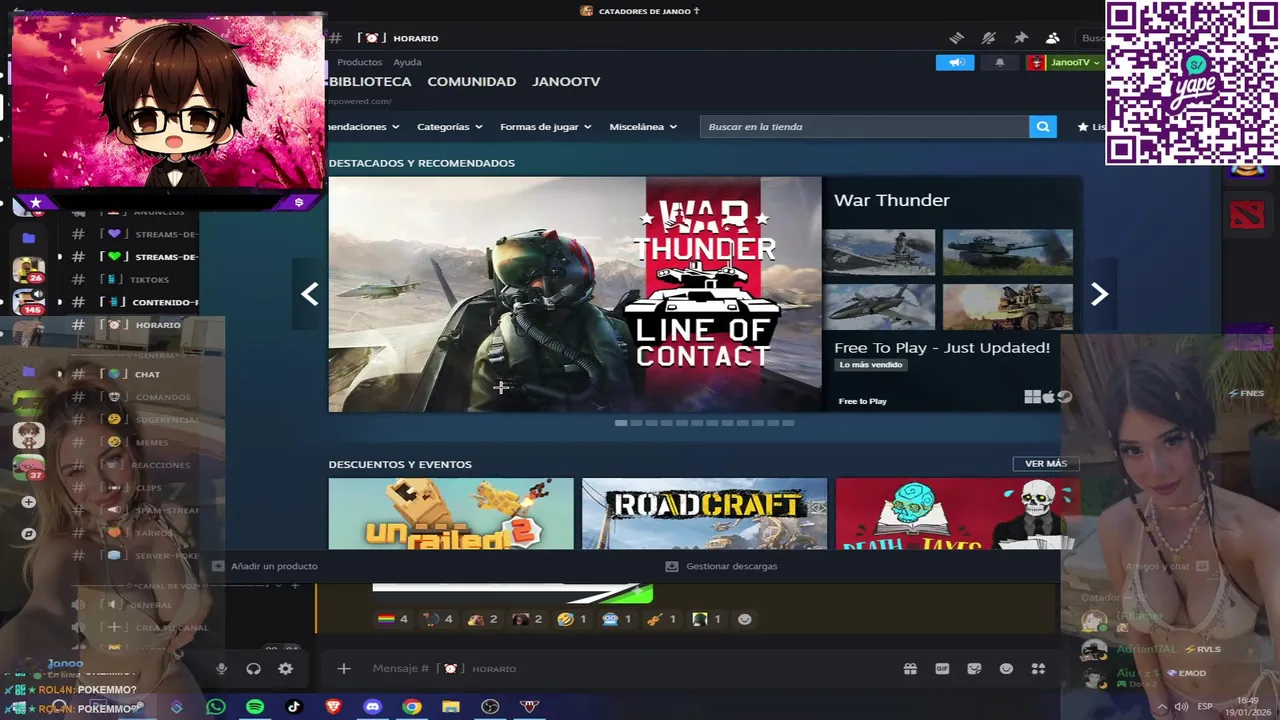Screen dimensions: 1280x720
Task: Open Steam Productos menu
Action: pyautogui.click(x=359, y=62)
